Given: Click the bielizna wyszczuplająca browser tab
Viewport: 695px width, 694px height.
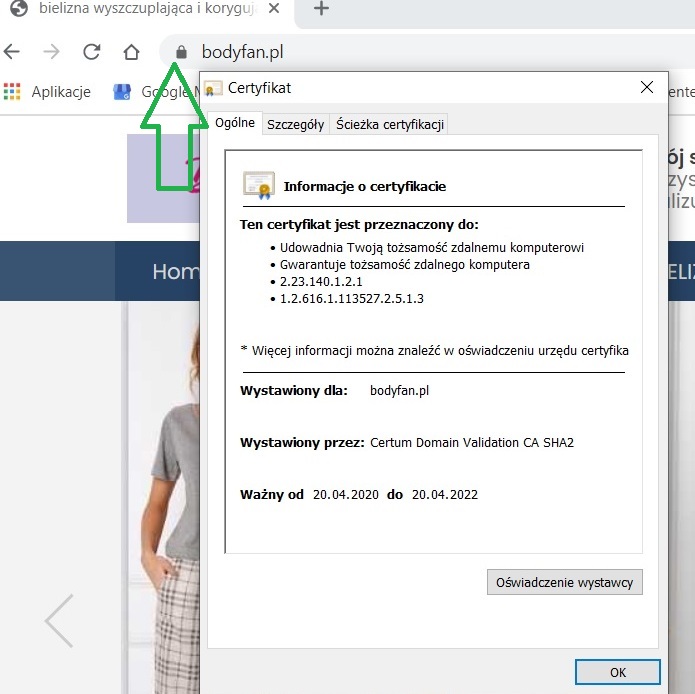Looking at the screenshot, I should (146, 9).
